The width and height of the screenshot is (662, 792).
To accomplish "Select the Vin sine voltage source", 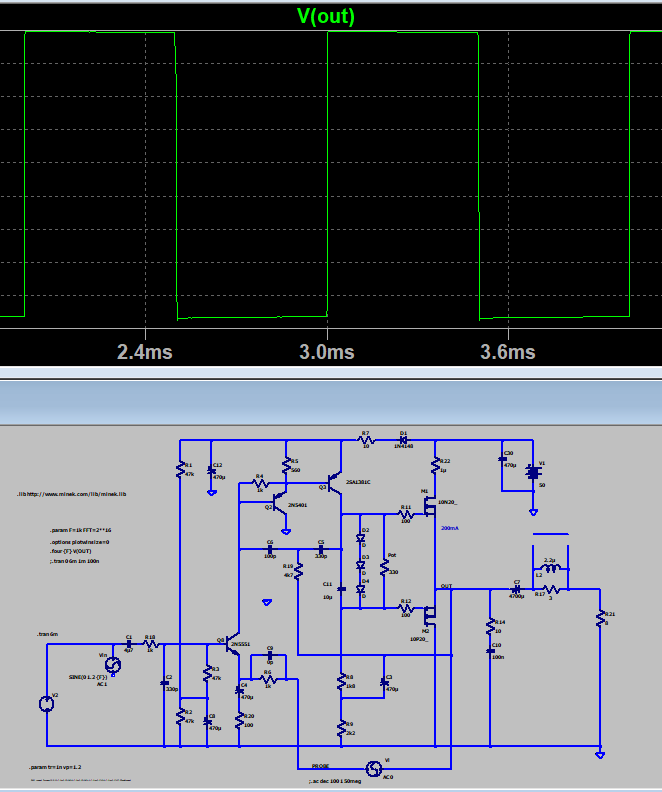I will [113, 665].
